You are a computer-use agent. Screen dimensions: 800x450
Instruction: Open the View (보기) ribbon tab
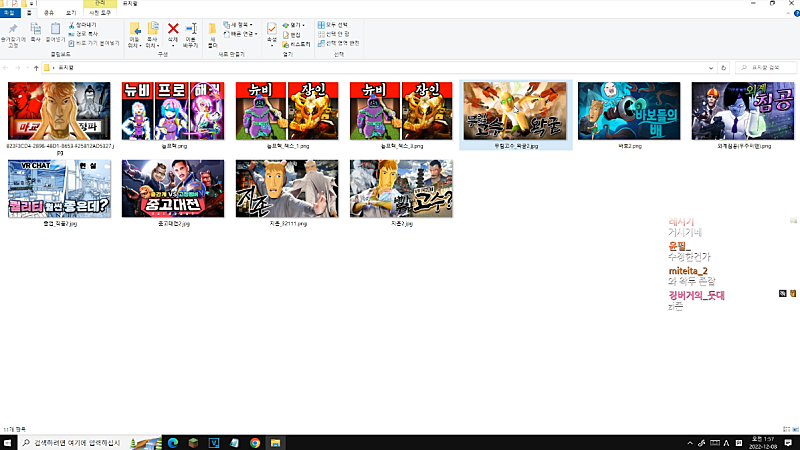(70, 12)
